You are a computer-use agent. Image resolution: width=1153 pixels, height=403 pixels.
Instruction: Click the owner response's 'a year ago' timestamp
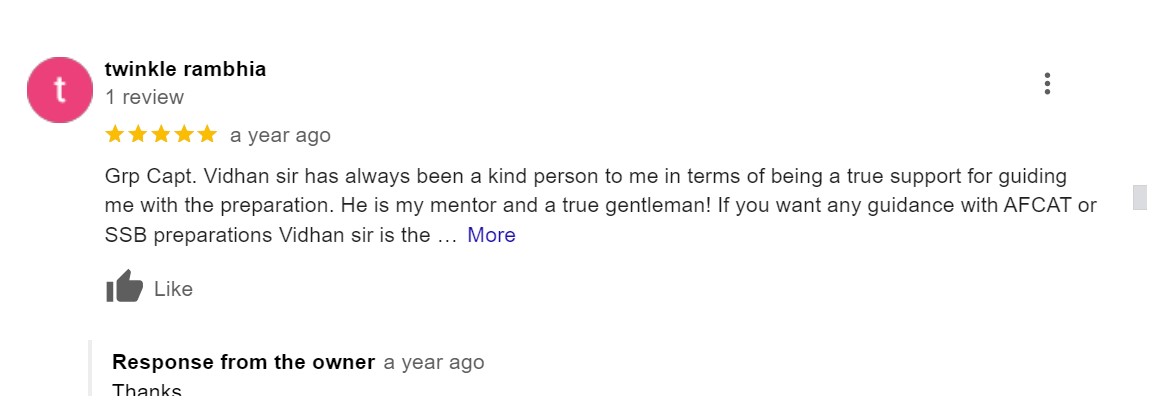[x=434, y=362]
